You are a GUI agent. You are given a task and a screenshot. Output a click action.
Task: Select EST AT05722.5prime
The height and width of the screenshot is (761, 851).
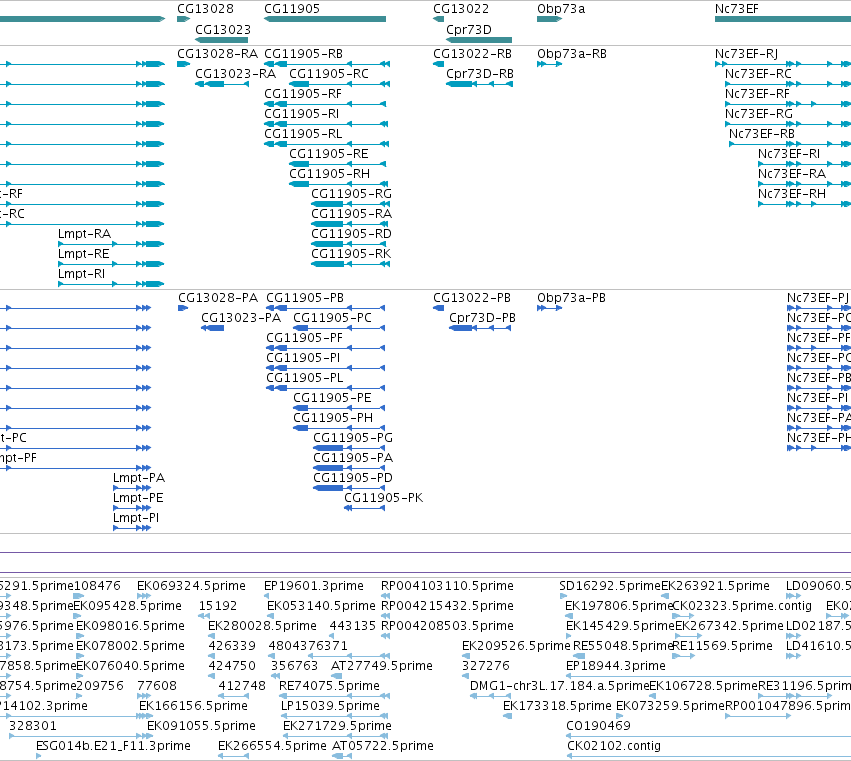pos(383,746)
